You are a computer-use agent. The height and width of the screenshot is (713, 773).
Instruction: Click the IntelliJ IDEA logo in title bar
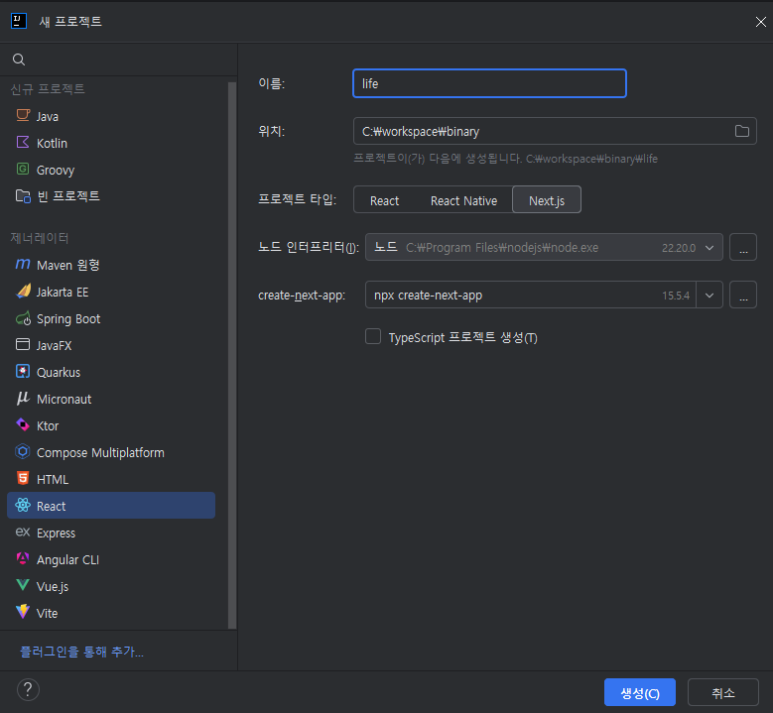click(19, 21)
